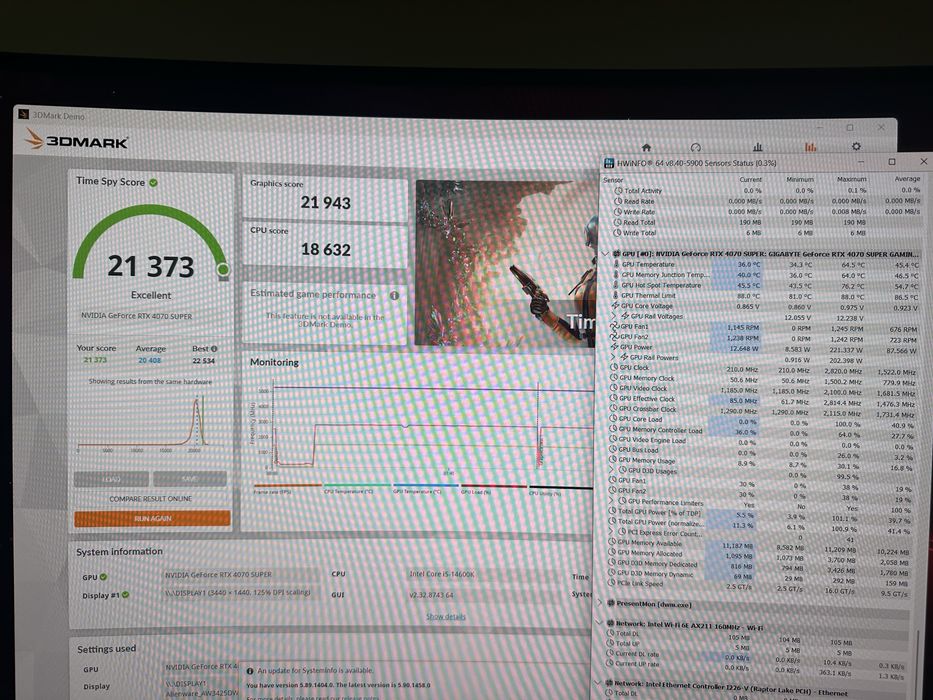Open the 3DMark Stress Tests bar-chart icon
Screen dimensions: 933x700
(x=757, y=146)
